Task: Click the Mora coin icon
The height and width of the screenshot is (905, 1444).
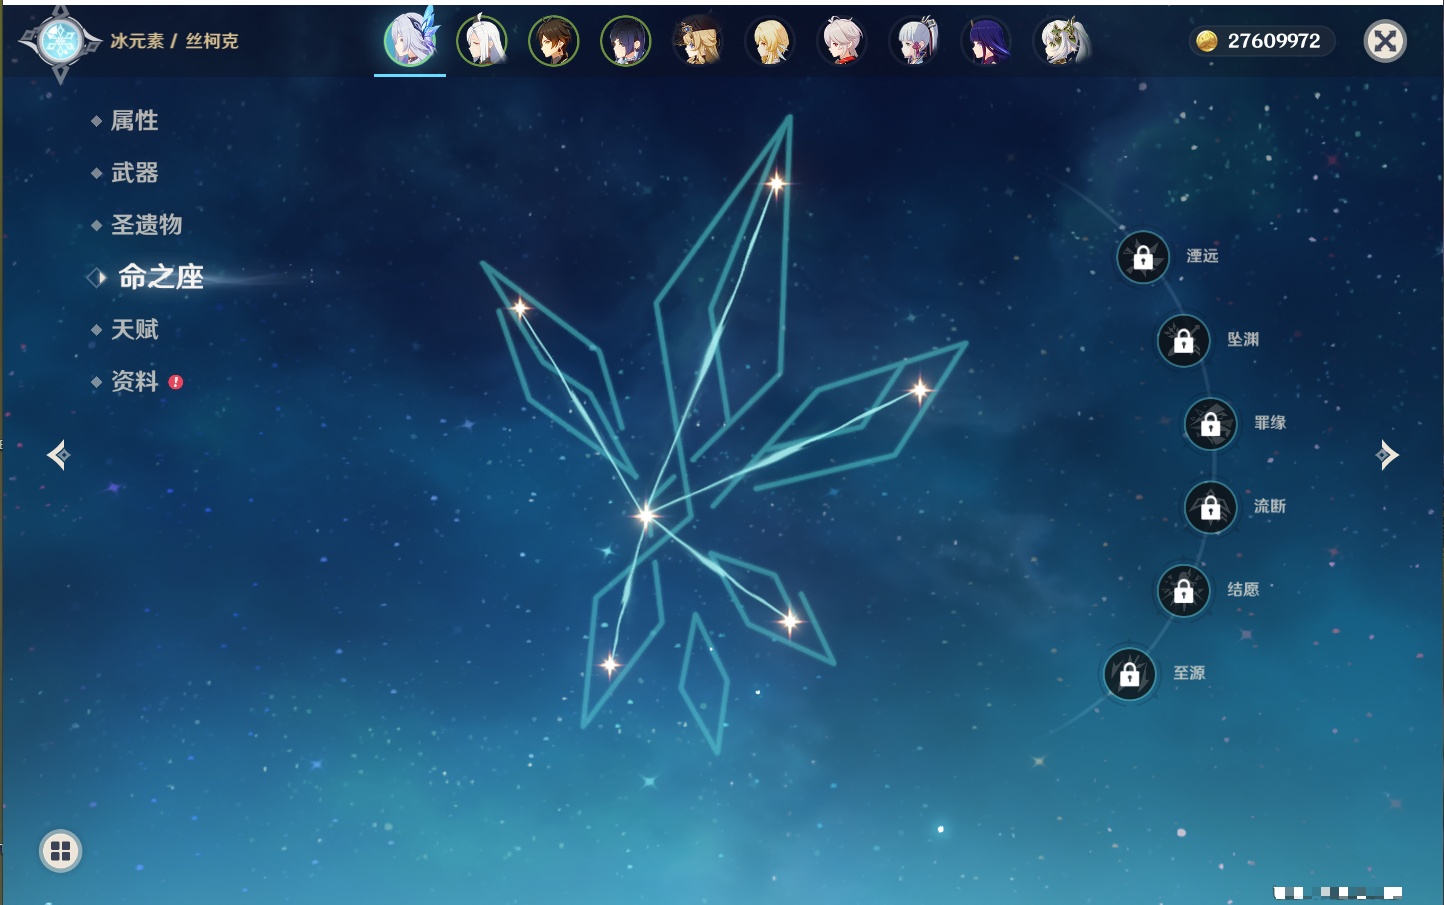Action: [x=1207, y=41]
